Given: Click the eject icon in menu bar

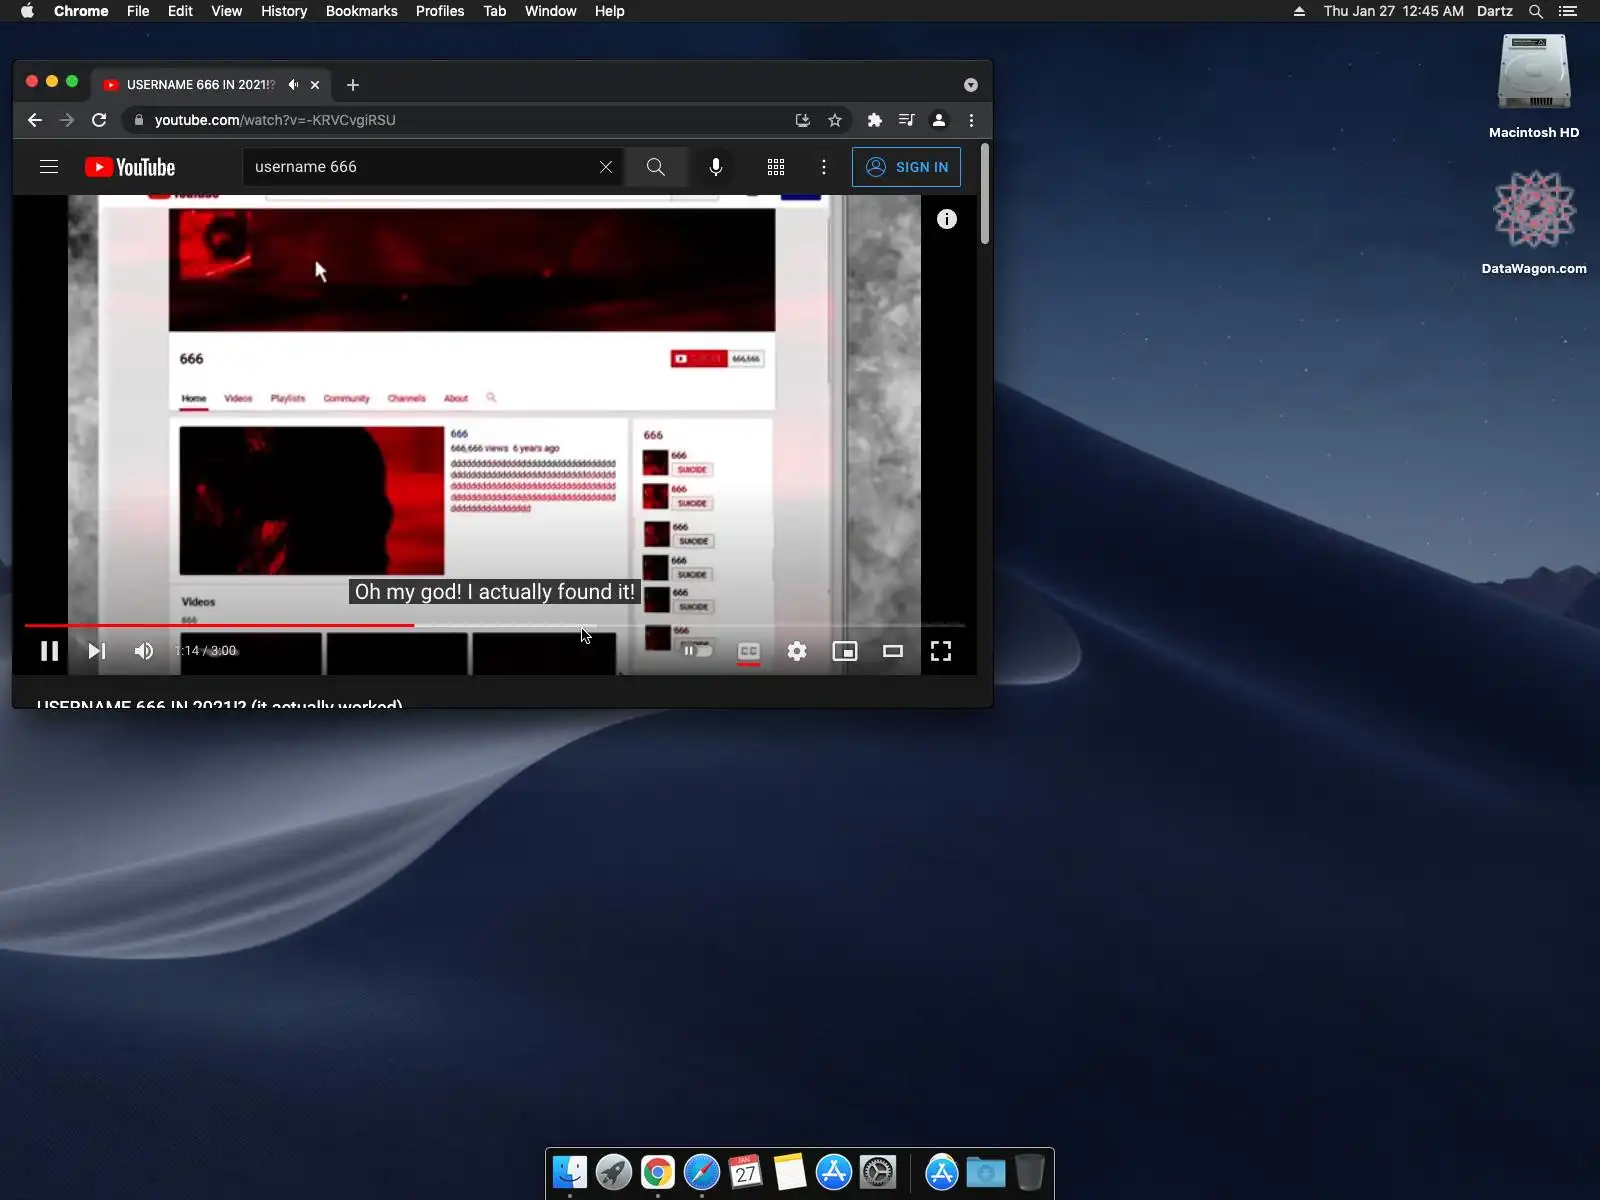Looking at the screenshot, I should click(1299, 11).
